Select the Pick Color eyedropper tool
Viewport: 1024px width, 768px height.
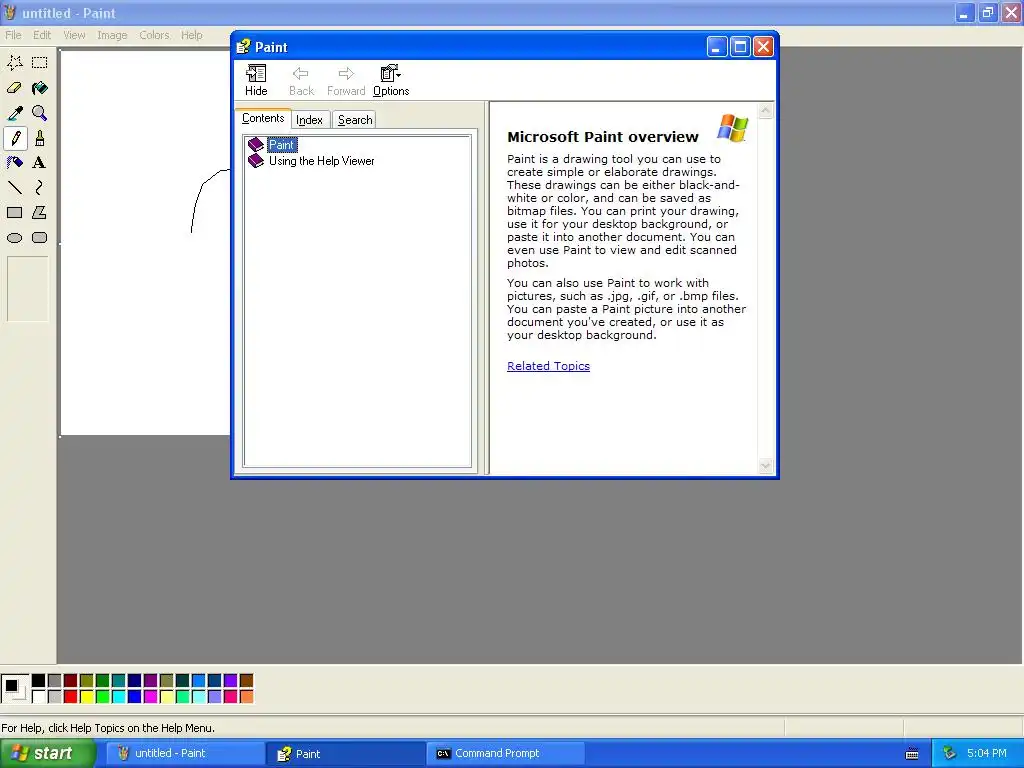[15, 113]
